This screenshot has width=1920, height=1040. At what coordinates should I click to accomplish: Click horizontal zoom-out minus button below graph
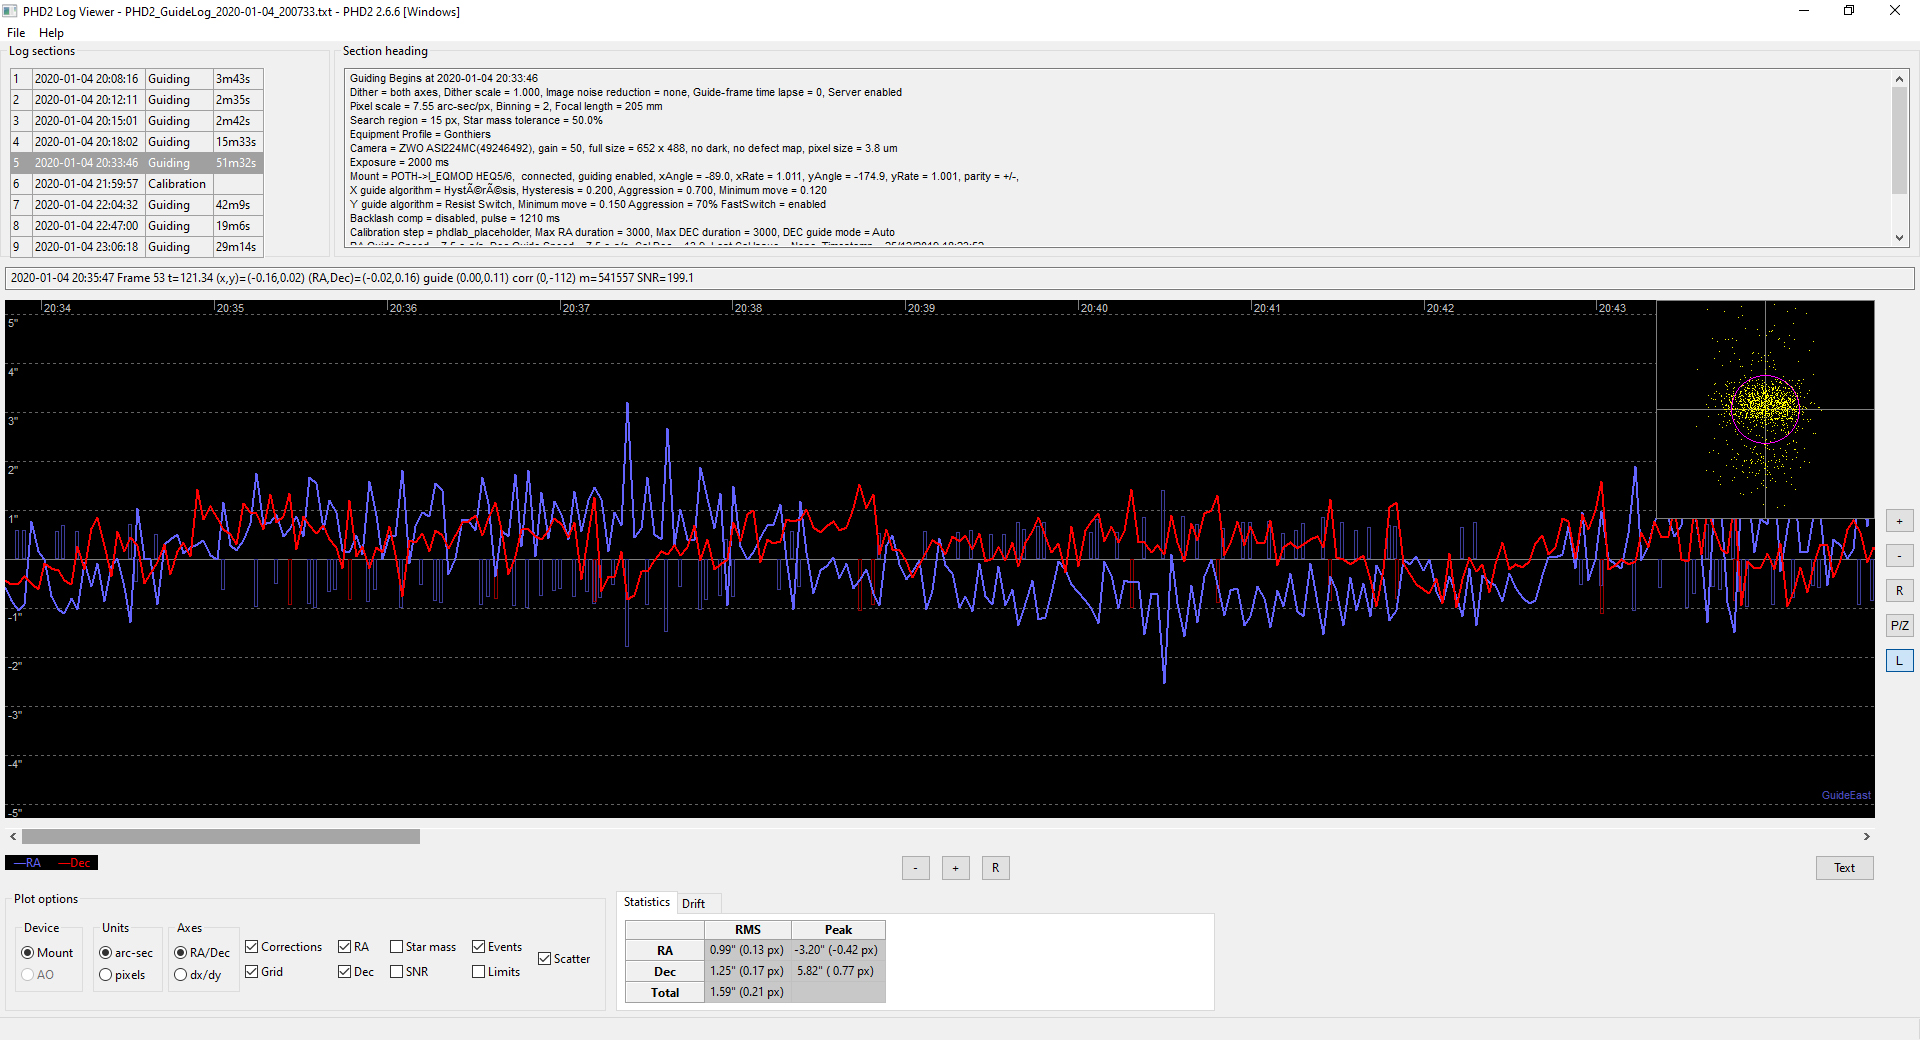[x=915, y=868]
